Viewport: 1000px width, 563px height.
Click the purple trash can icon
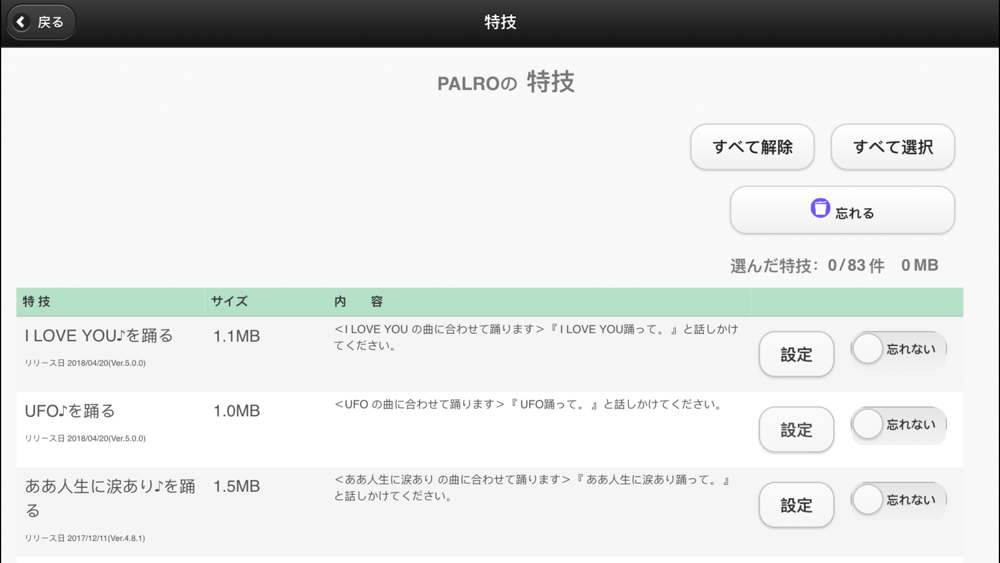[820, 208]
